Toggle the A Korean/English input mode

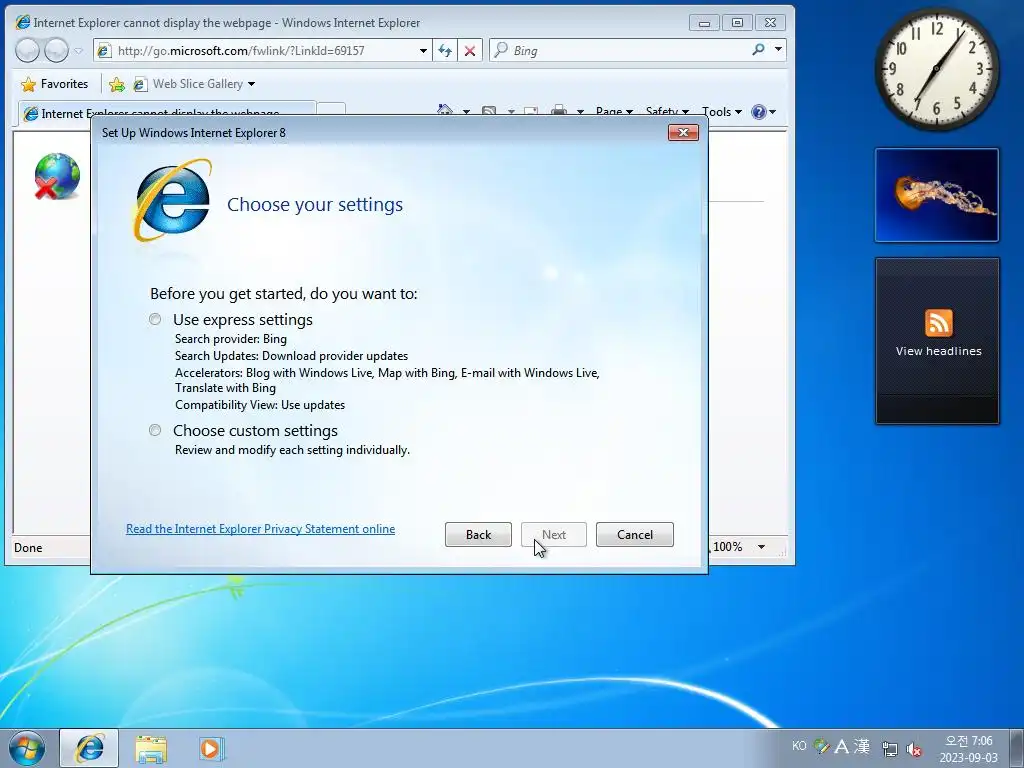pos(841,746)
